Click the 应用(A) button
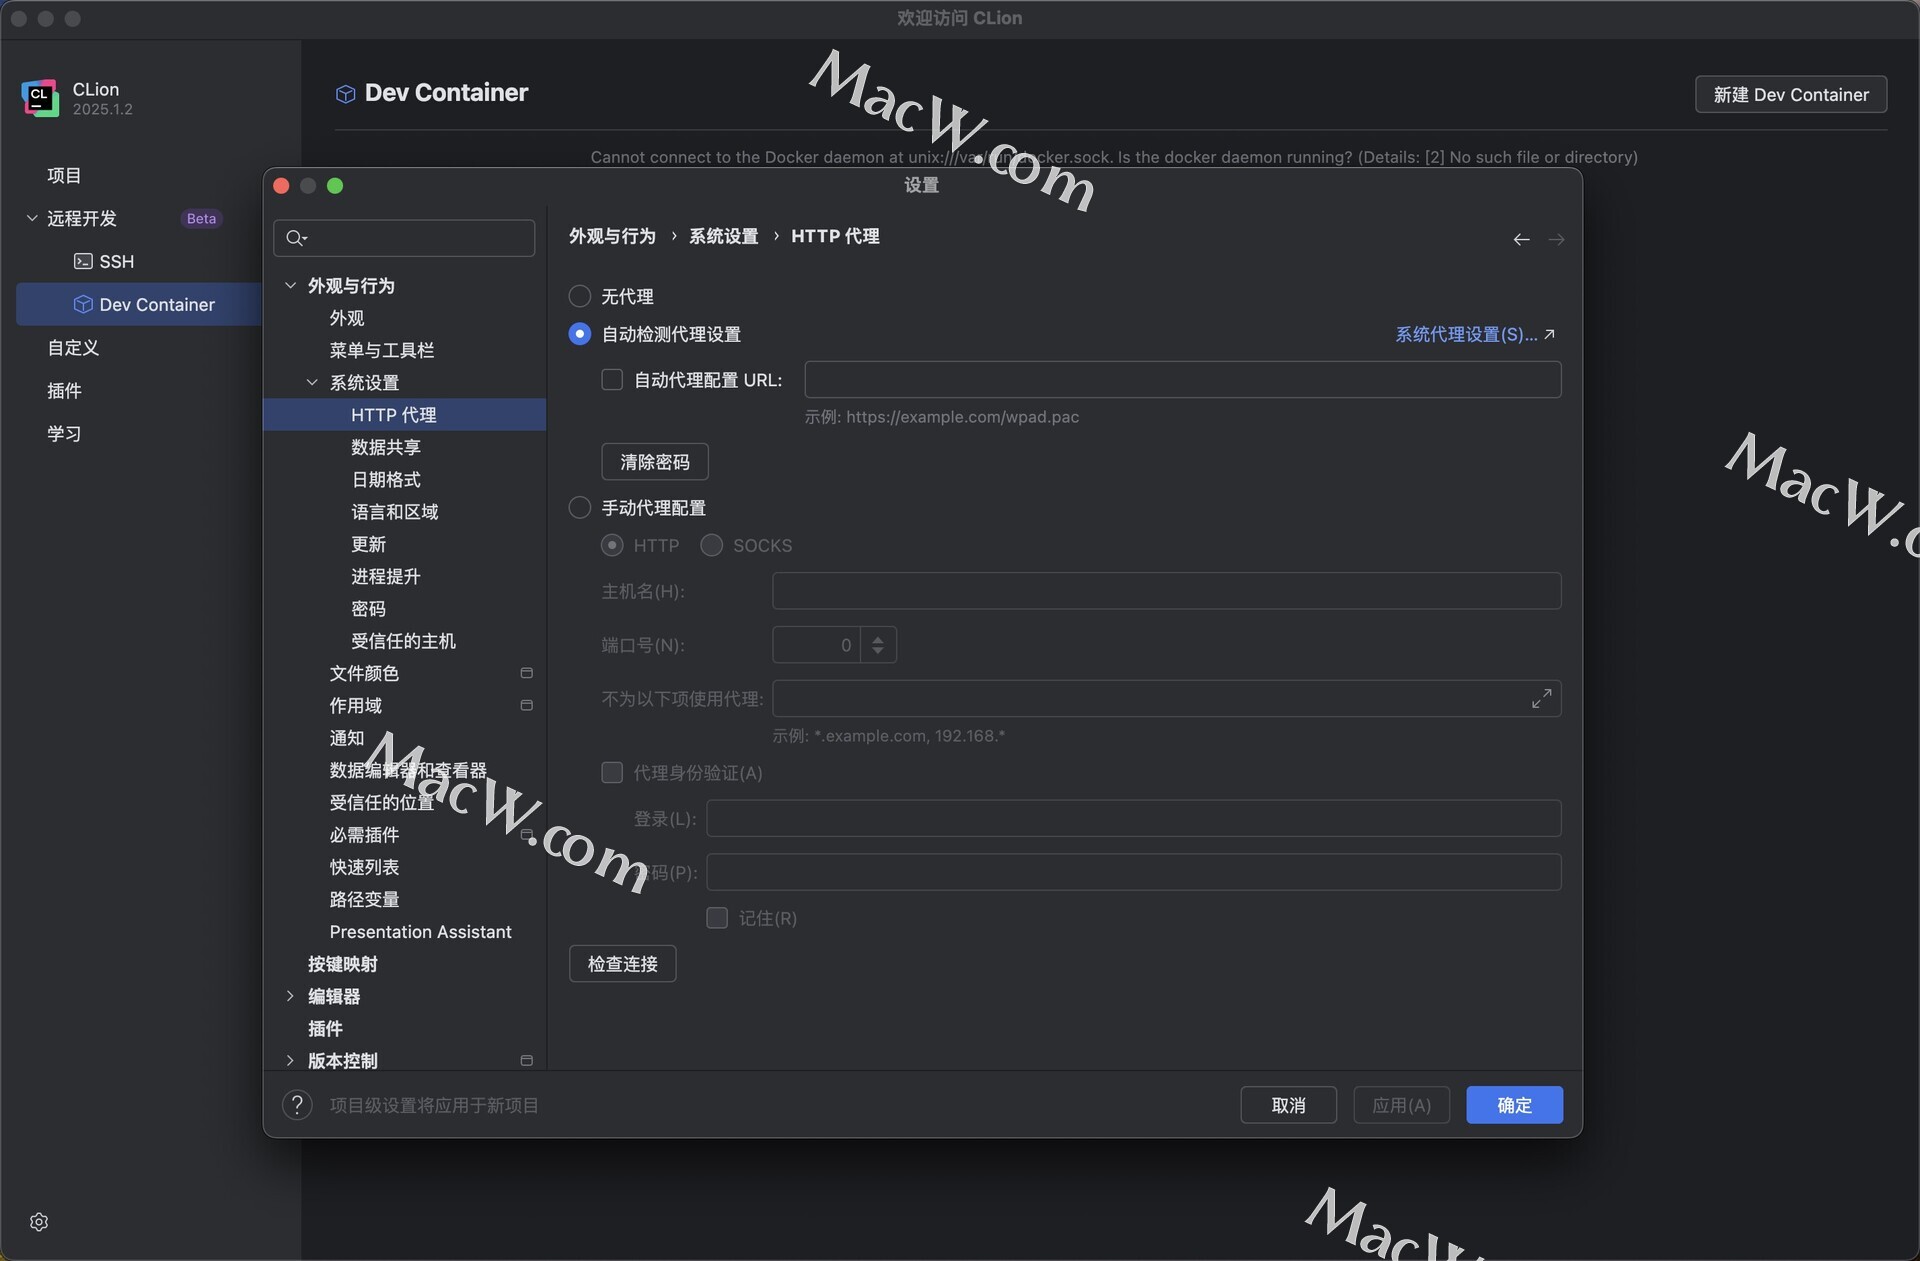This screenshot has width=1920, height=1261. pos(1401,1105)
